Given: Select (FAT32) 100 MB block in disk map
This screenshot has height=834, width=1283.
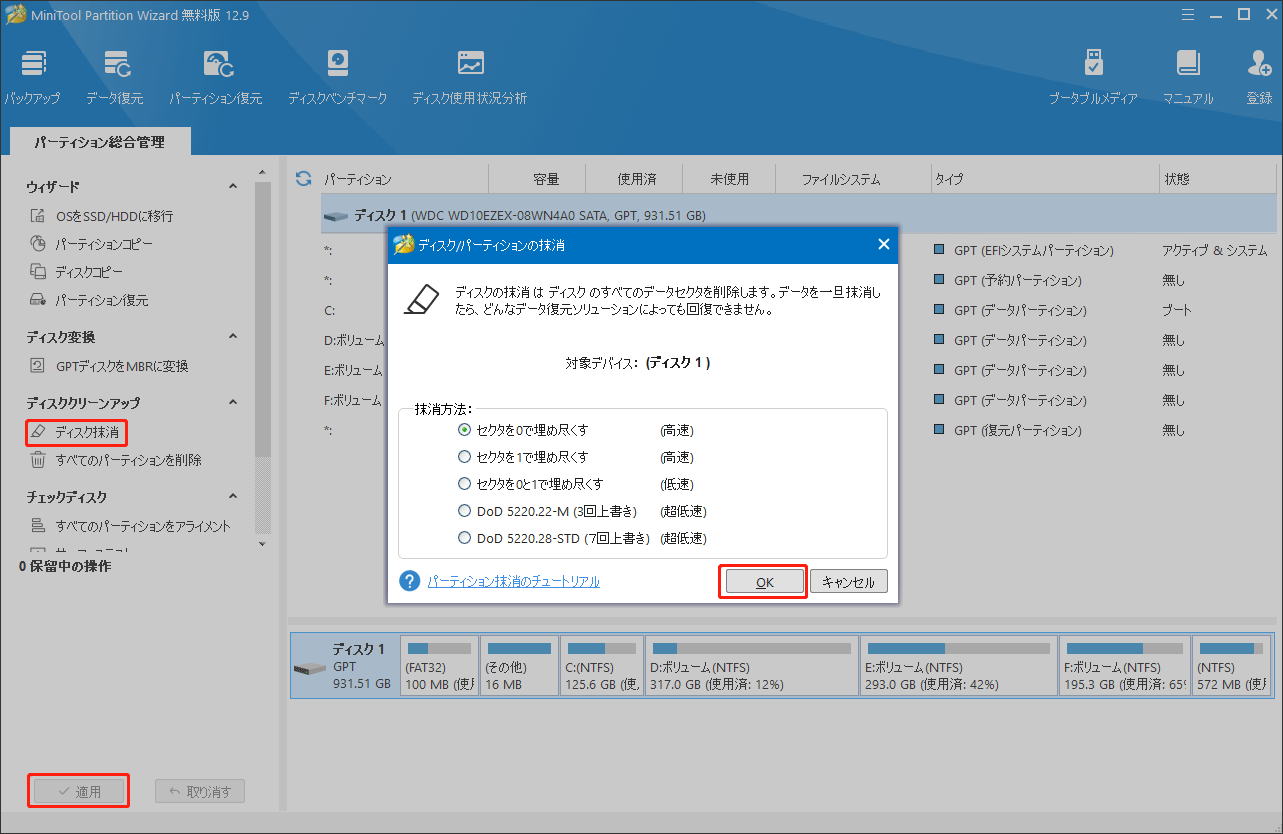Looking at the screenshot, I should point(438,665).
